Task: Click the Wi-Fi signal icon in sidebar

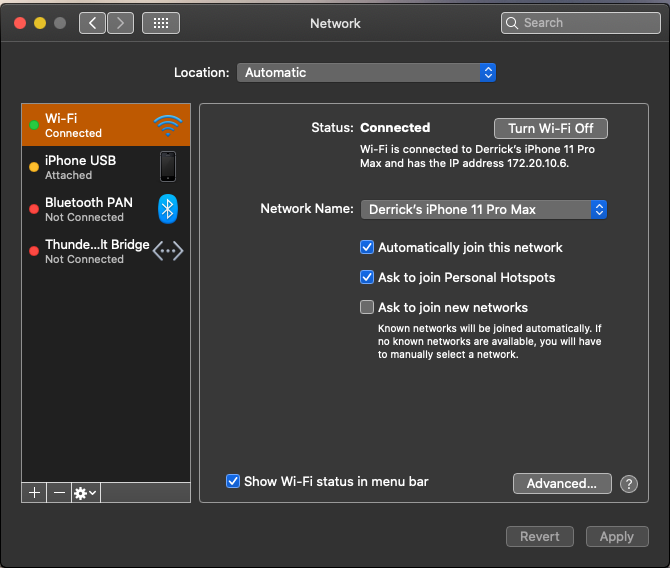Action: coord(168,125)
